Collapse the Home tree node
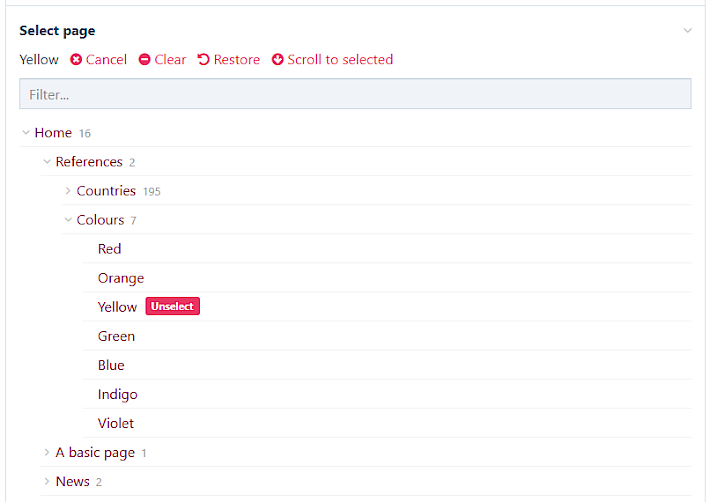This screenshot has height=502, width=710. coord(26,133)
